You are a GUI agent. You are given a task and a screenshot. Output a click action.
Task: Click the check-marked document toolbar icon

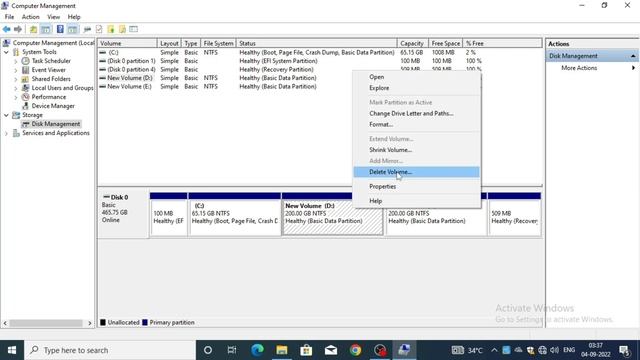[99, 29]
